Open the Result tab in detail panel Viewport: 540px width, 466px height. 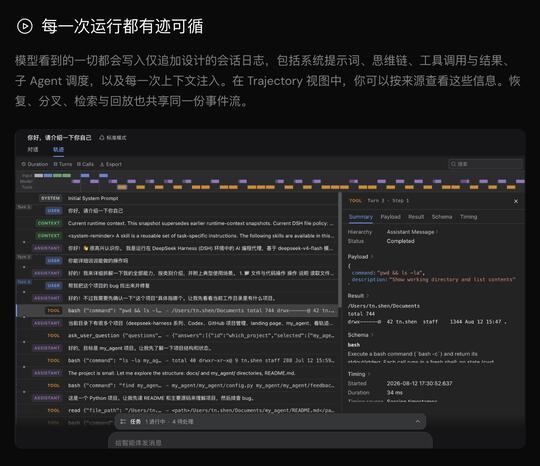point(416,217)
